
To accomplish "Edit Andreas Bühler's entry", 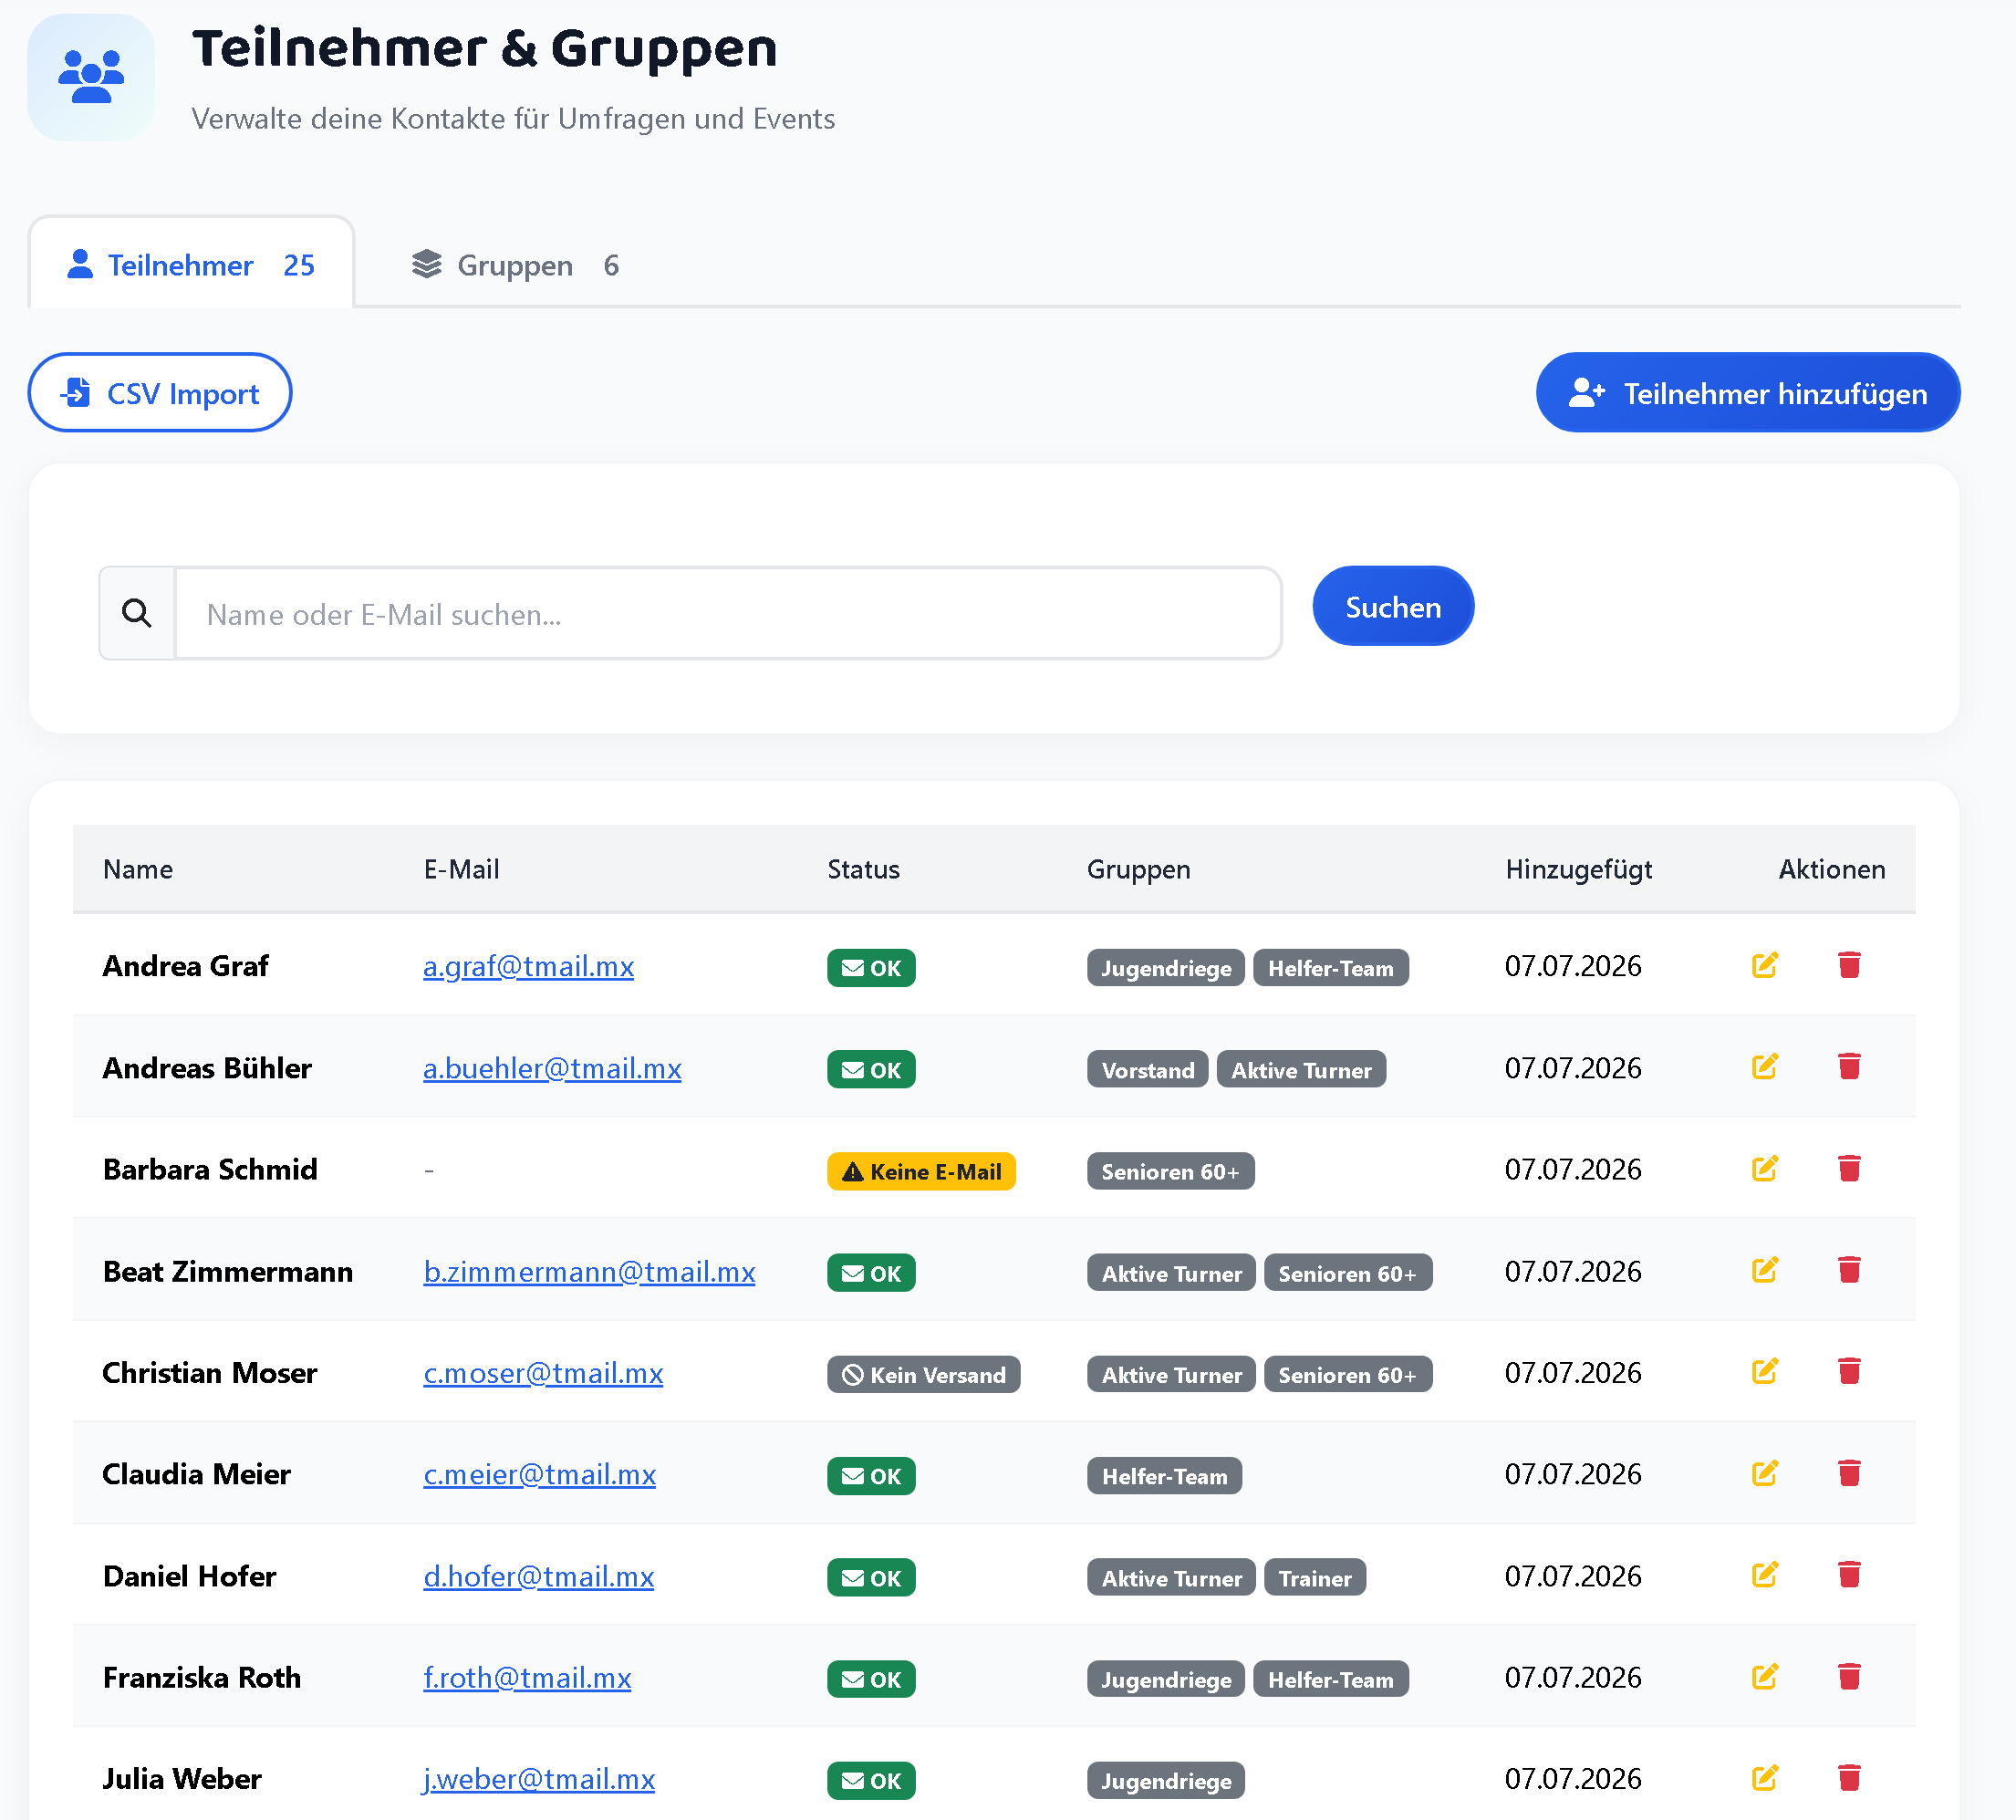I will (x=1765, y=1067).
